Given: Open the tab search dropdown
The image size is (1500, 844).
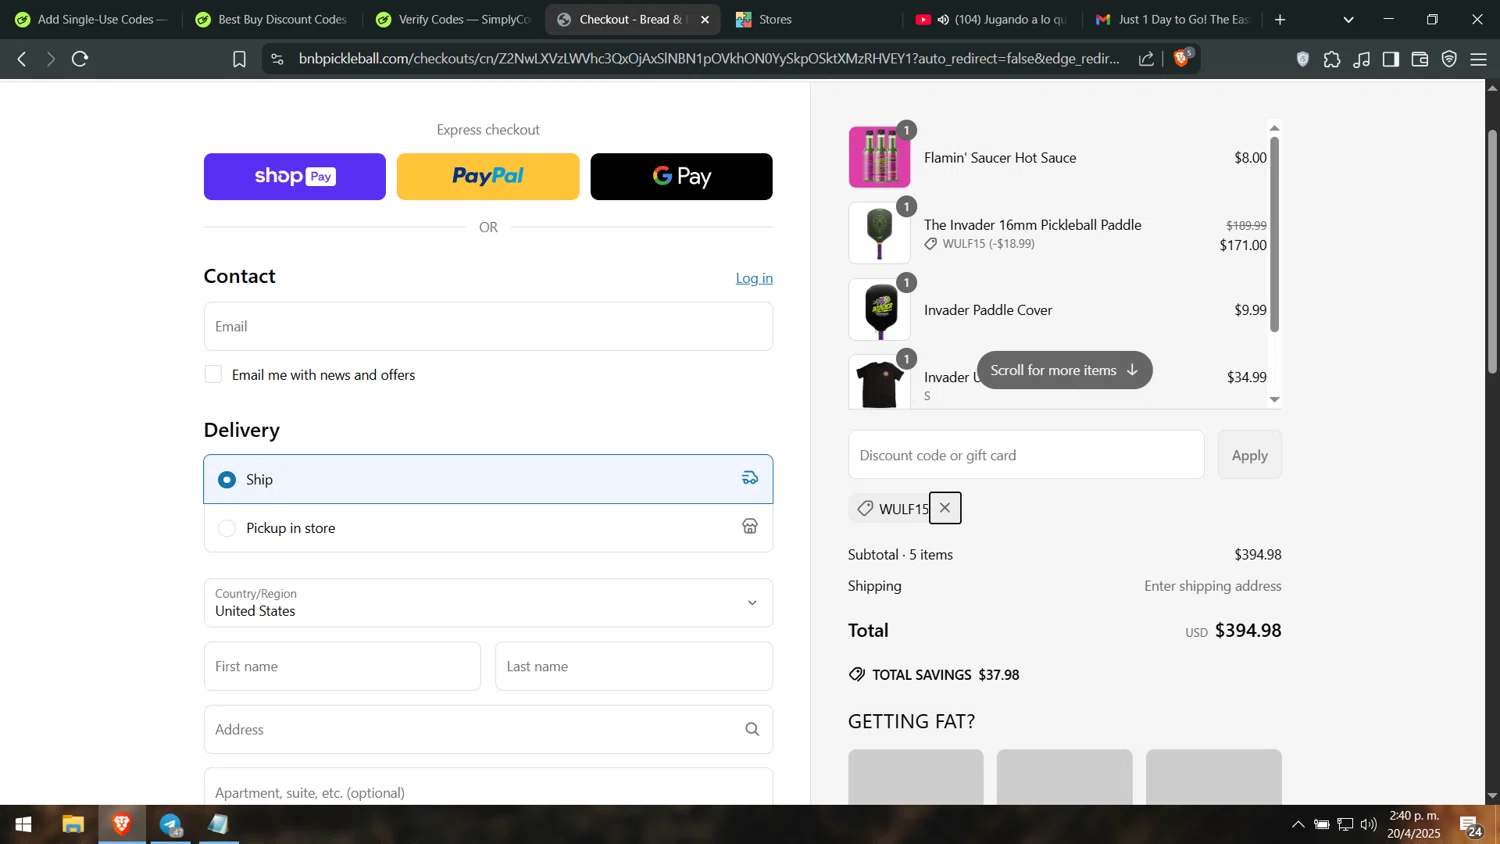Looking at the screenshot, I should [x=1348, y=19].
